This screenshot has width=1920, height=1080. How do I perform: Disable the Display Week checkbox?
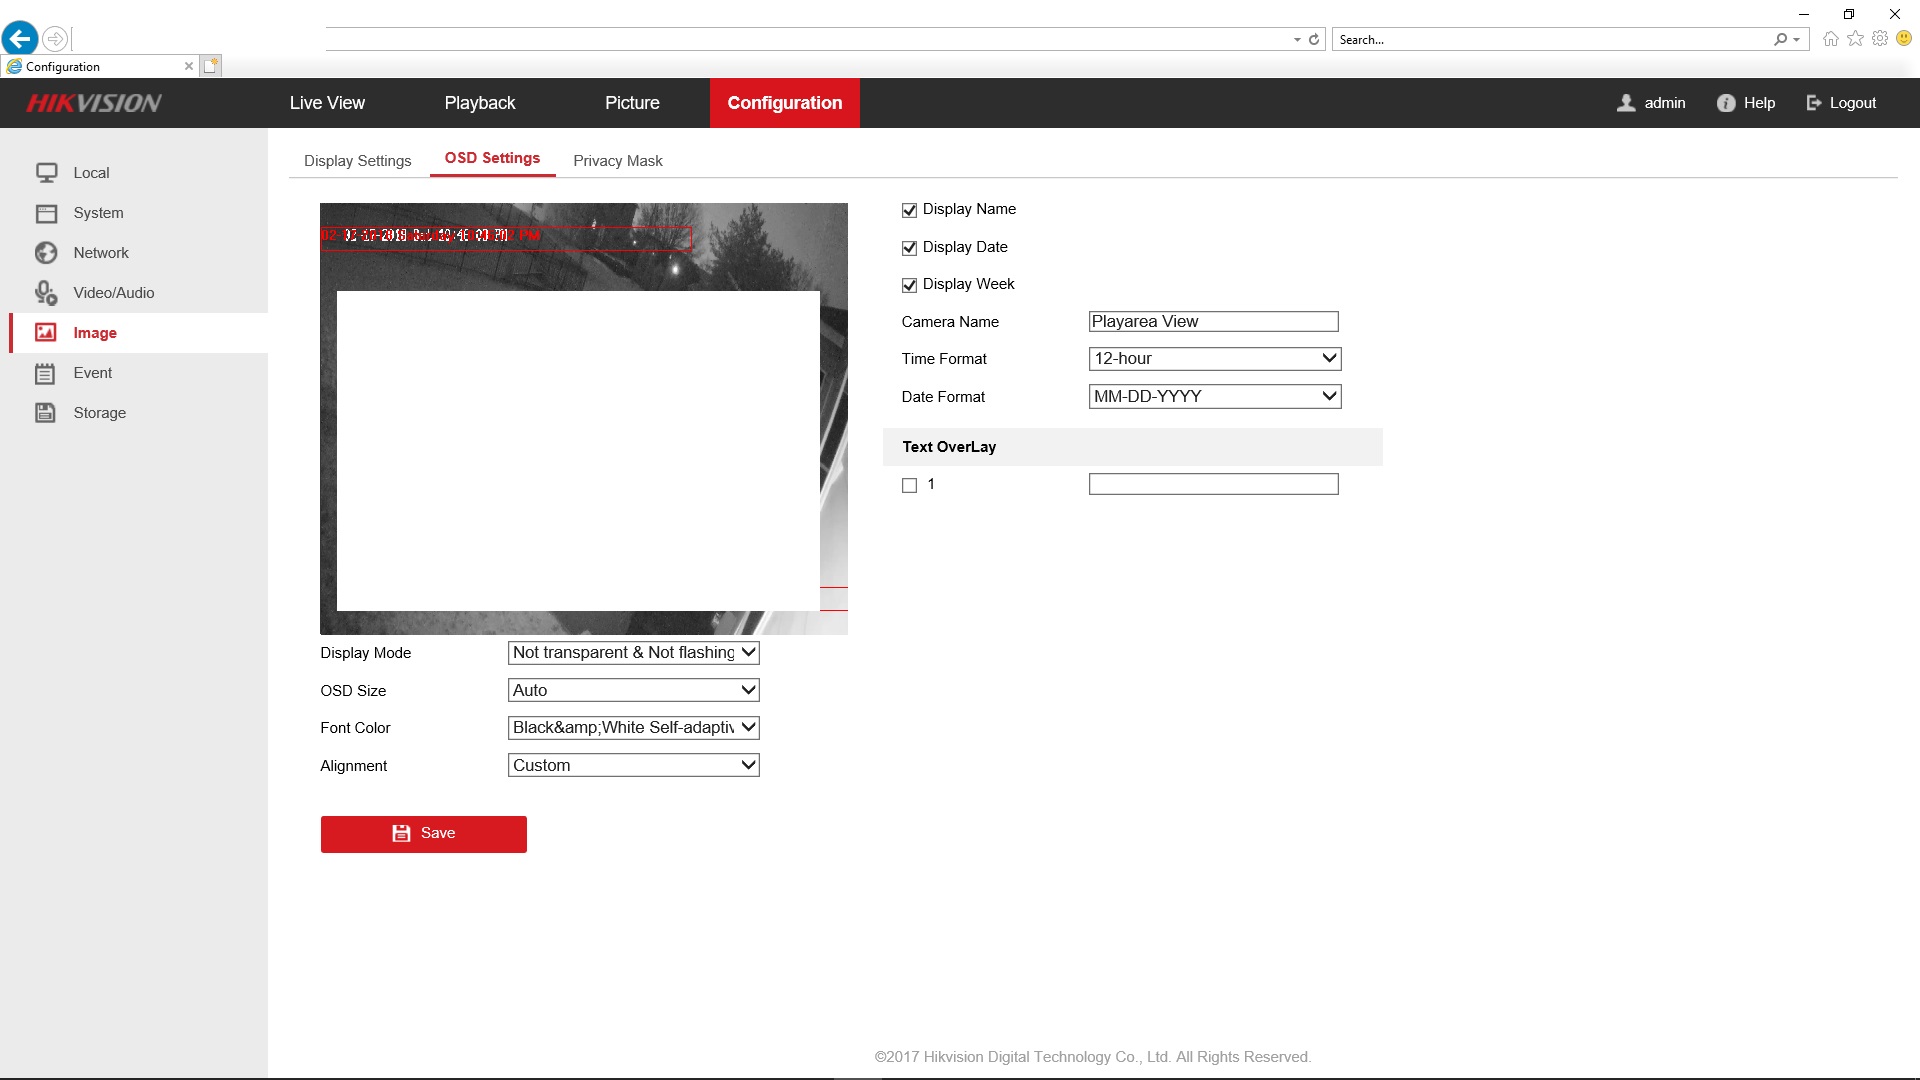(909, 285)
